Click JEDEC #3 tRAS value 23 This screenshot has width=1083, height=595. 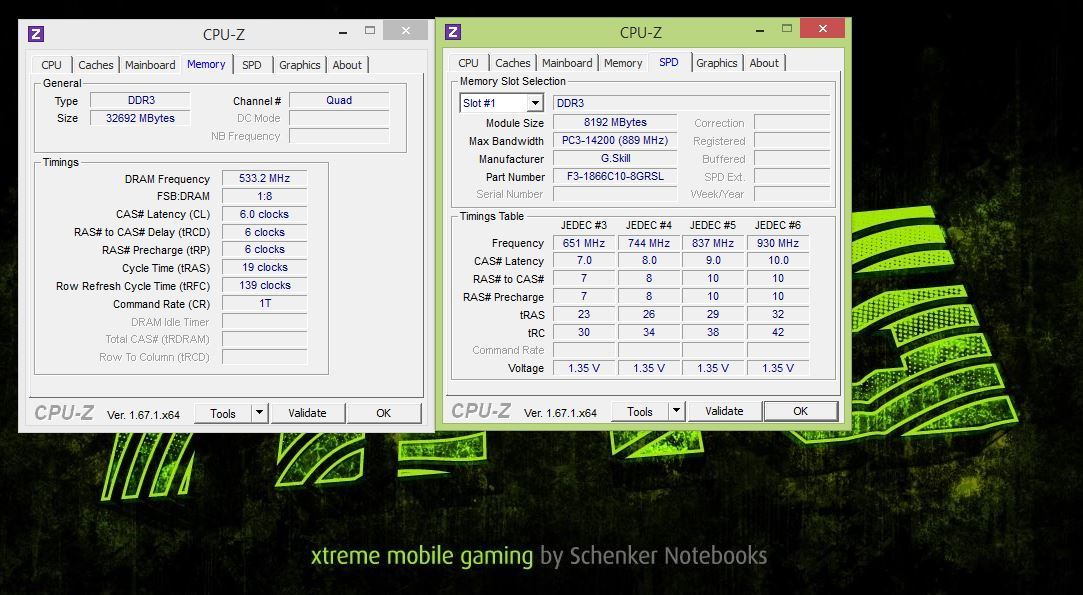point(584,314)
